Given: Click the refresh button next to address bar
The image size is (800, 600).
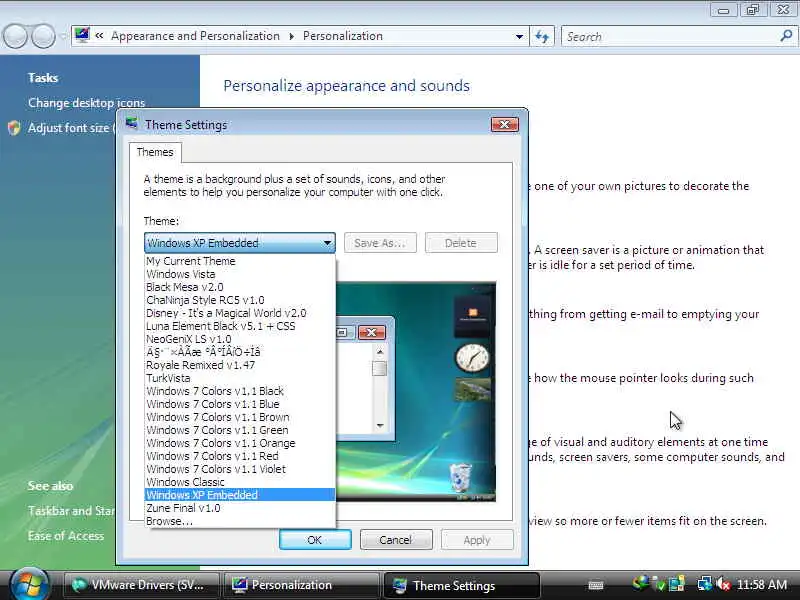Looking at the screenshot, I should coord(542,36).
